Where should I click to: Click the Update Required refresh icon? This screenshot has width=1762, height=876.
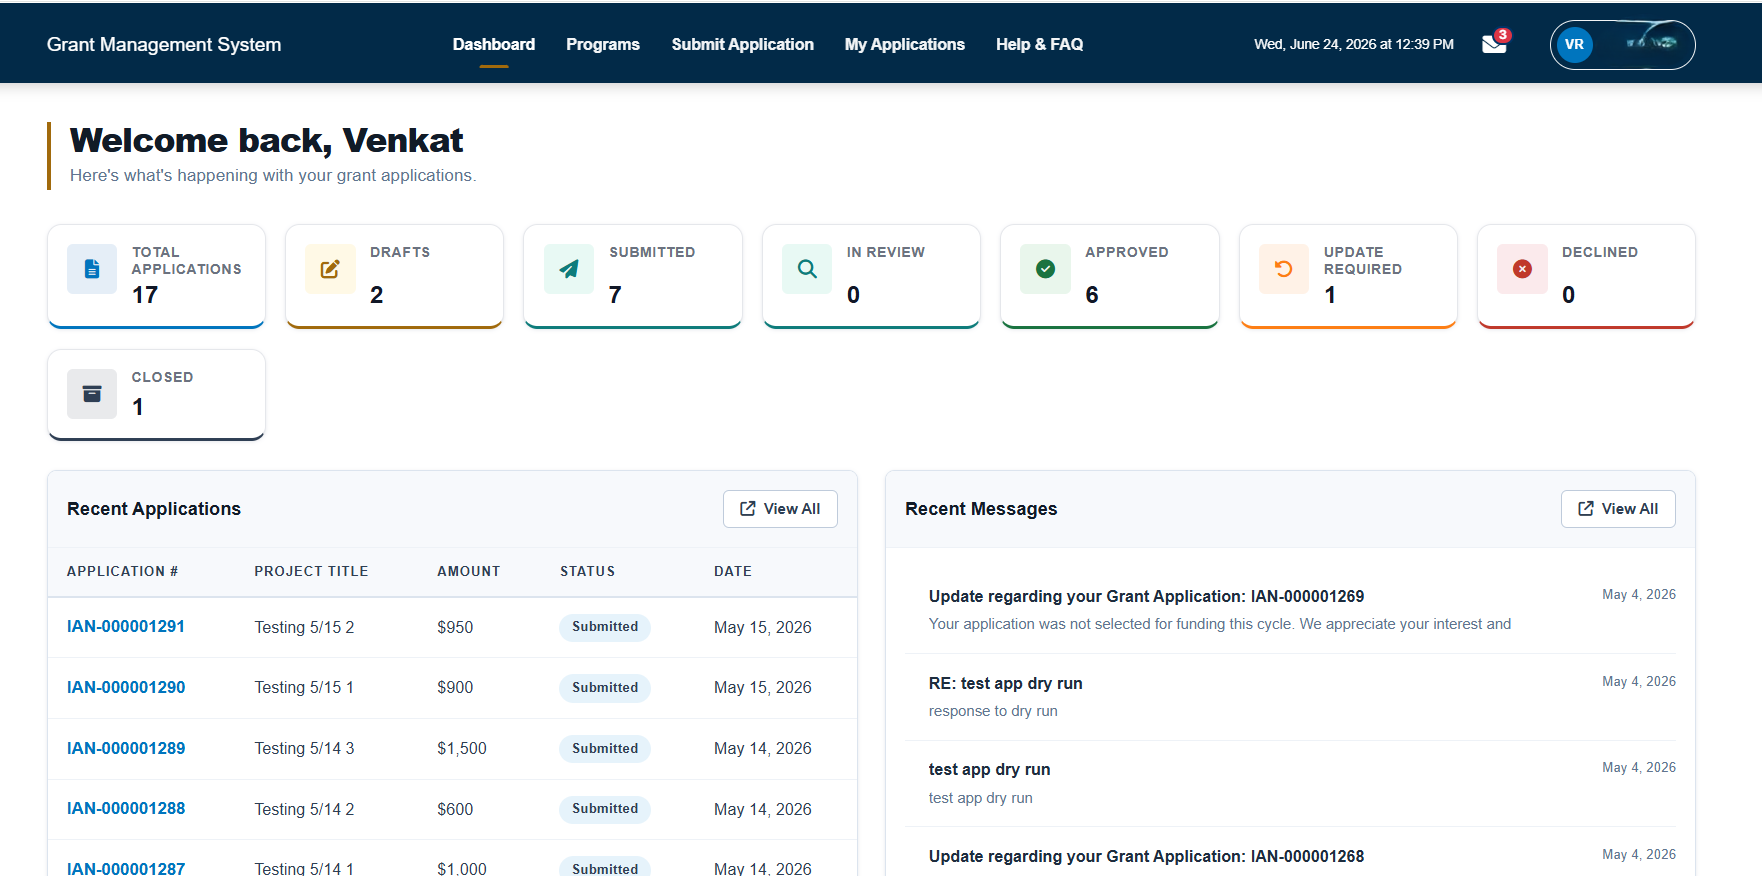click(1284, 269)
